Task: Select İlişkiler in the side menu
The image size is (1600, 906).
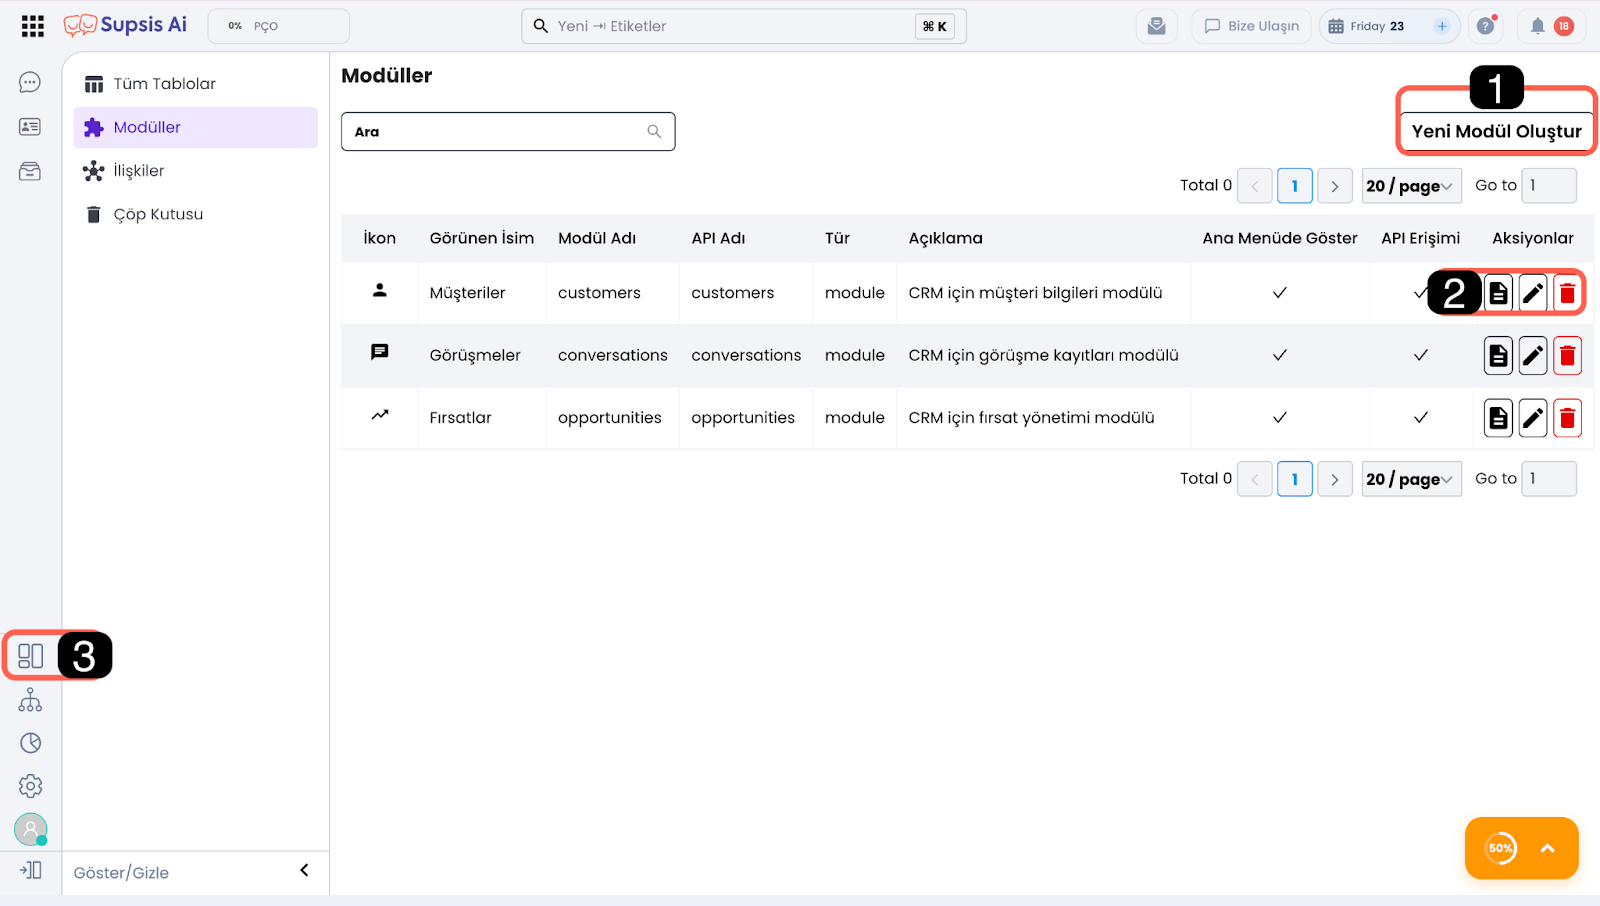Action: click(139, 171)
